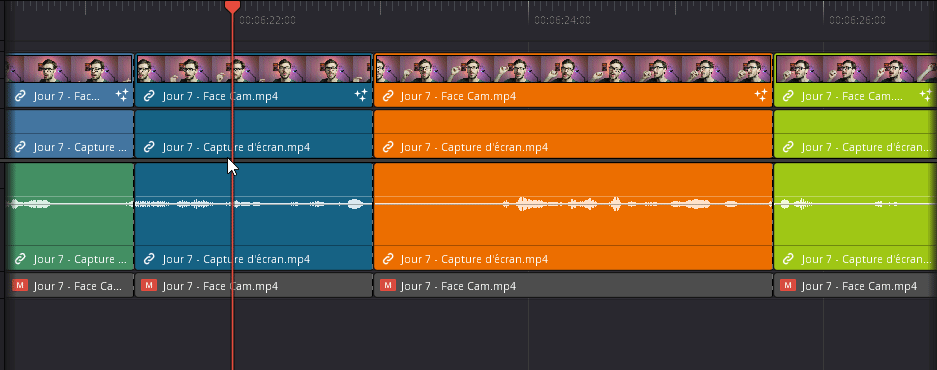Image resolution: width=937 pixels, height=370 pixels.
Task: Click link icon on lime green Capture d'écran video clip
Action: pyautogui.click(x=788, y=146)
